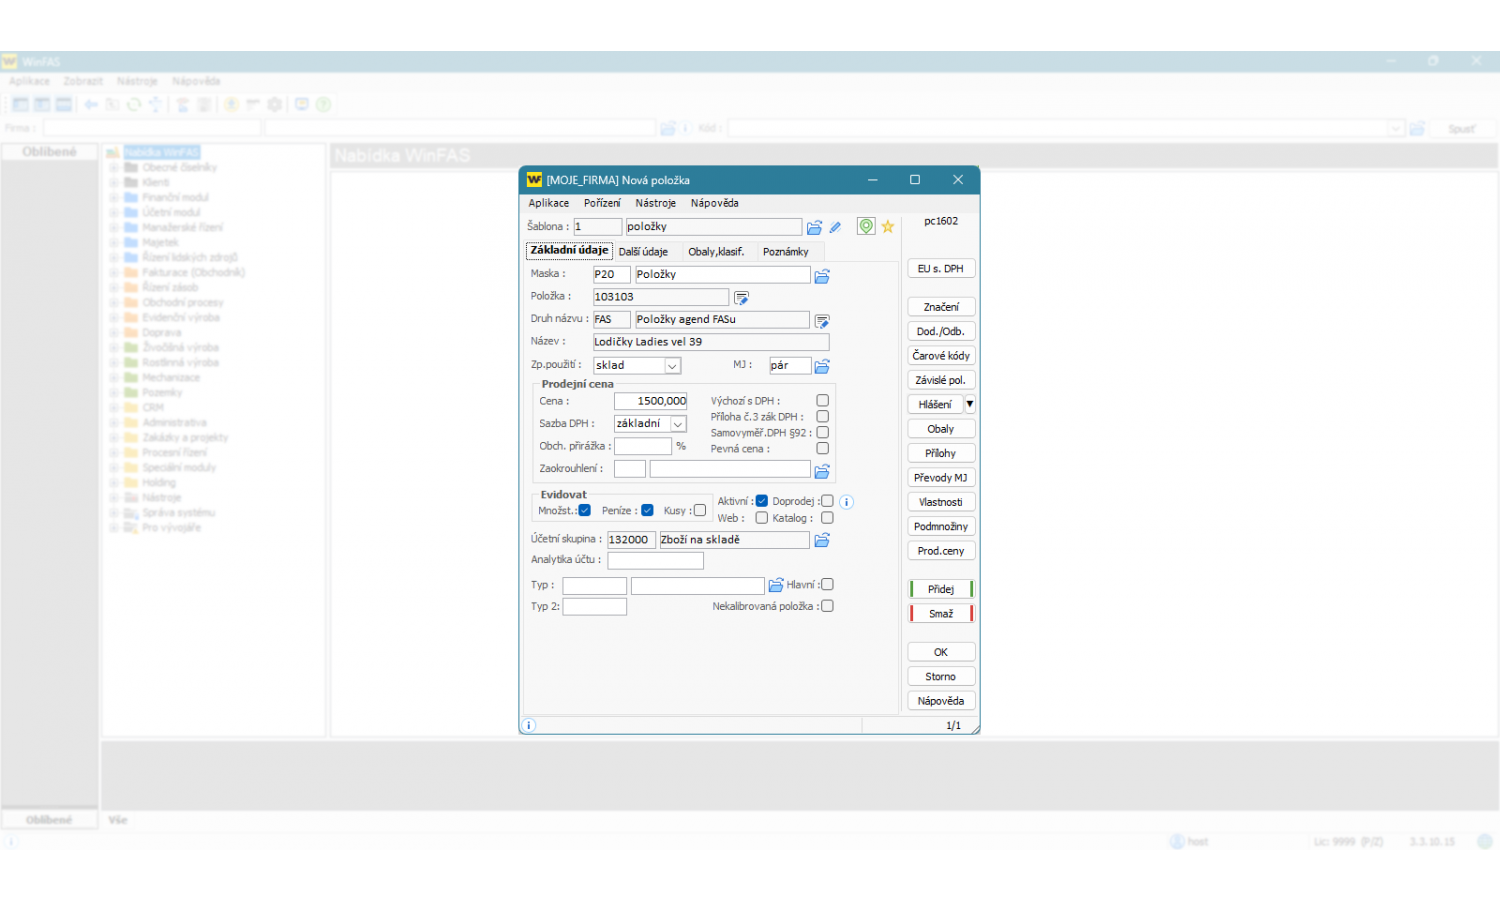Click the blue info icon beside Doprodej
The width and height of the screenshot is (1500, 900).
click(x=846, y=502)
